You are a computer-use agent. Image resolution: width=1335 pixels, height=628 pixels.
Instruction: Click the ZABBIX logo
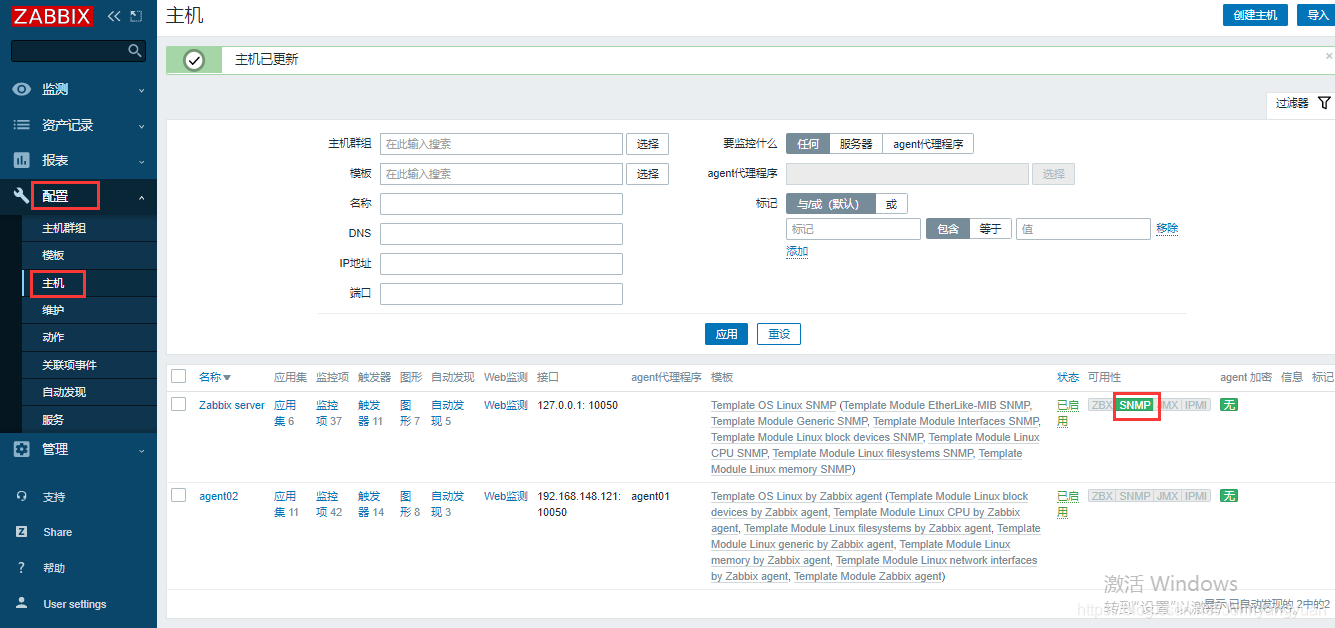[52, 16]
